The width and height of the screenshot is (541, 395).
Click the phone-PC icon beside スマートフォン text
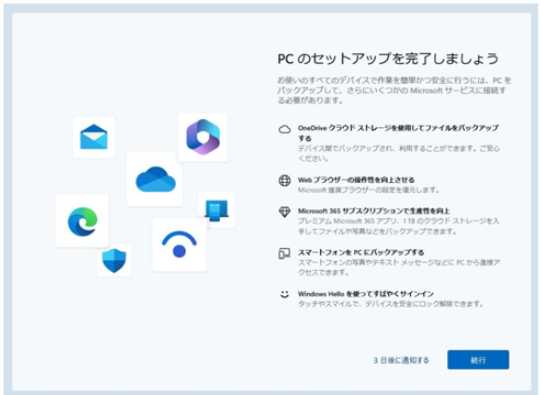coord(284,253)
